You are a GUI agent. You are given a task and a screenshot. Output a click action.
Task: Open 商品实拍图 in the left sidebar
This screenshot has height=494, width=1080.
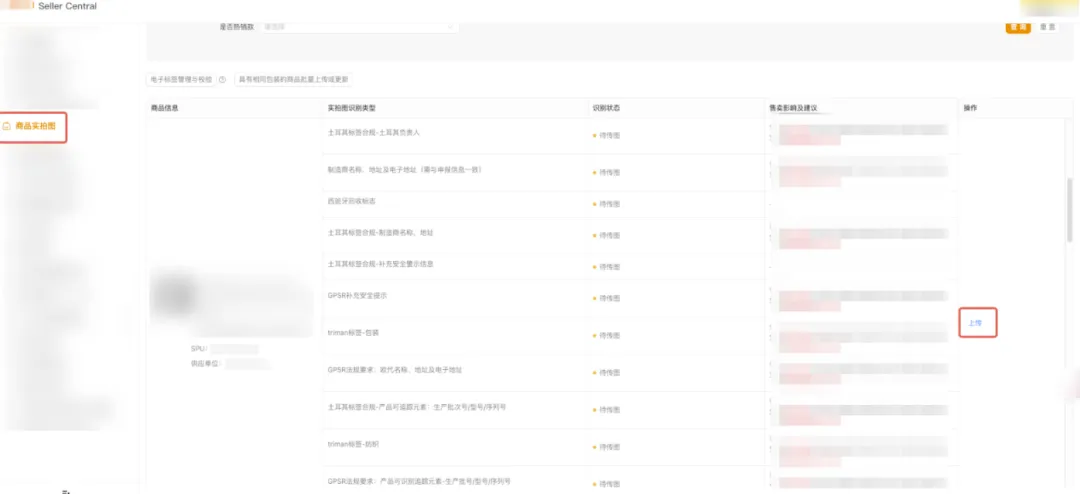[34, 127]
